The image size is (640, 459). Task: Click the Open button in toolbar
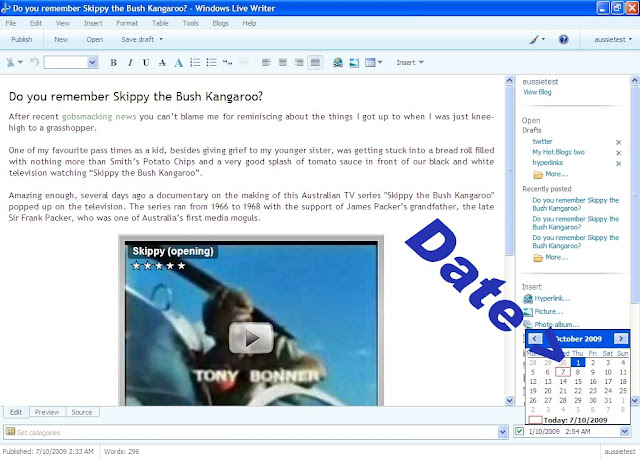click(x=95, y=40)
